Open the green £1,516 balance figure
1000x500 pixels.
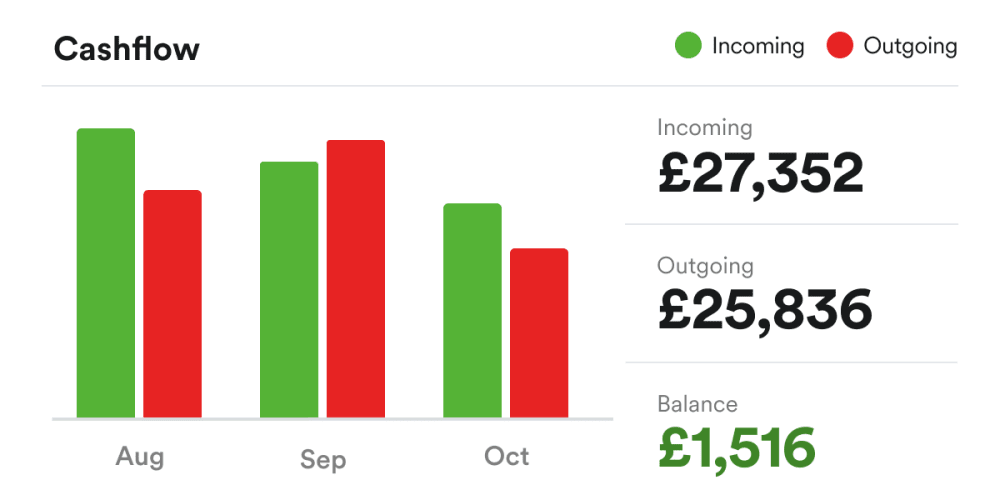(x=737, y=448)
